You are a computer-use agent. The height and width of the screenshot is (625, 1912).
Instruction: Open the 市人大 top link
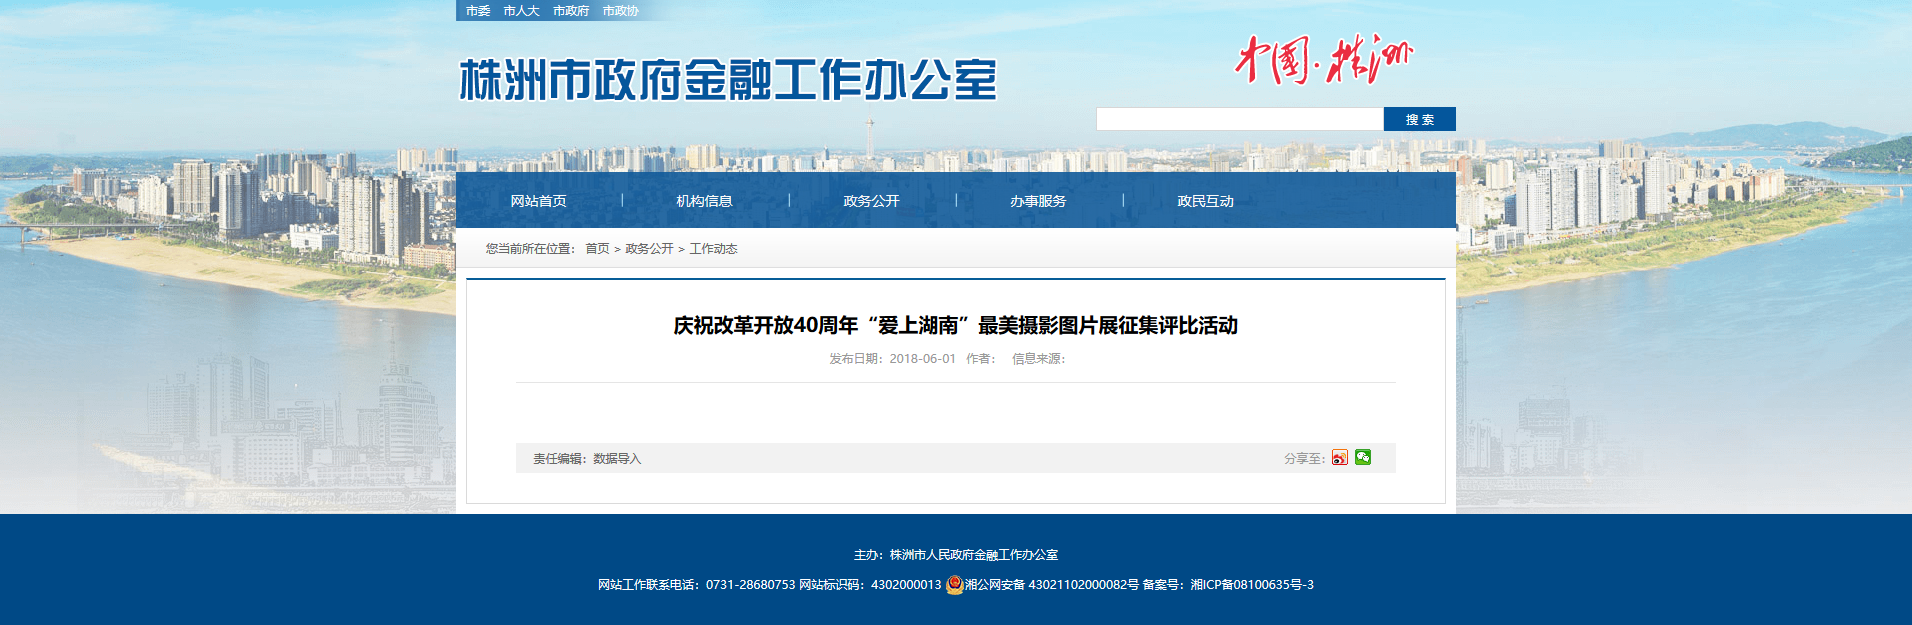pyautogui.click(x=521, y=11)
